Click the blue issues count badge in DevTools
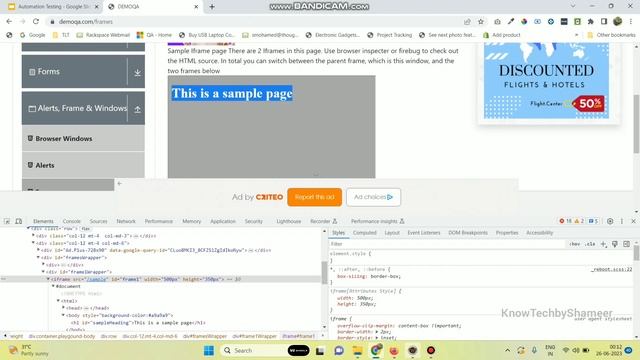This screenshot has width=640, height=360. tap(593, 221)
